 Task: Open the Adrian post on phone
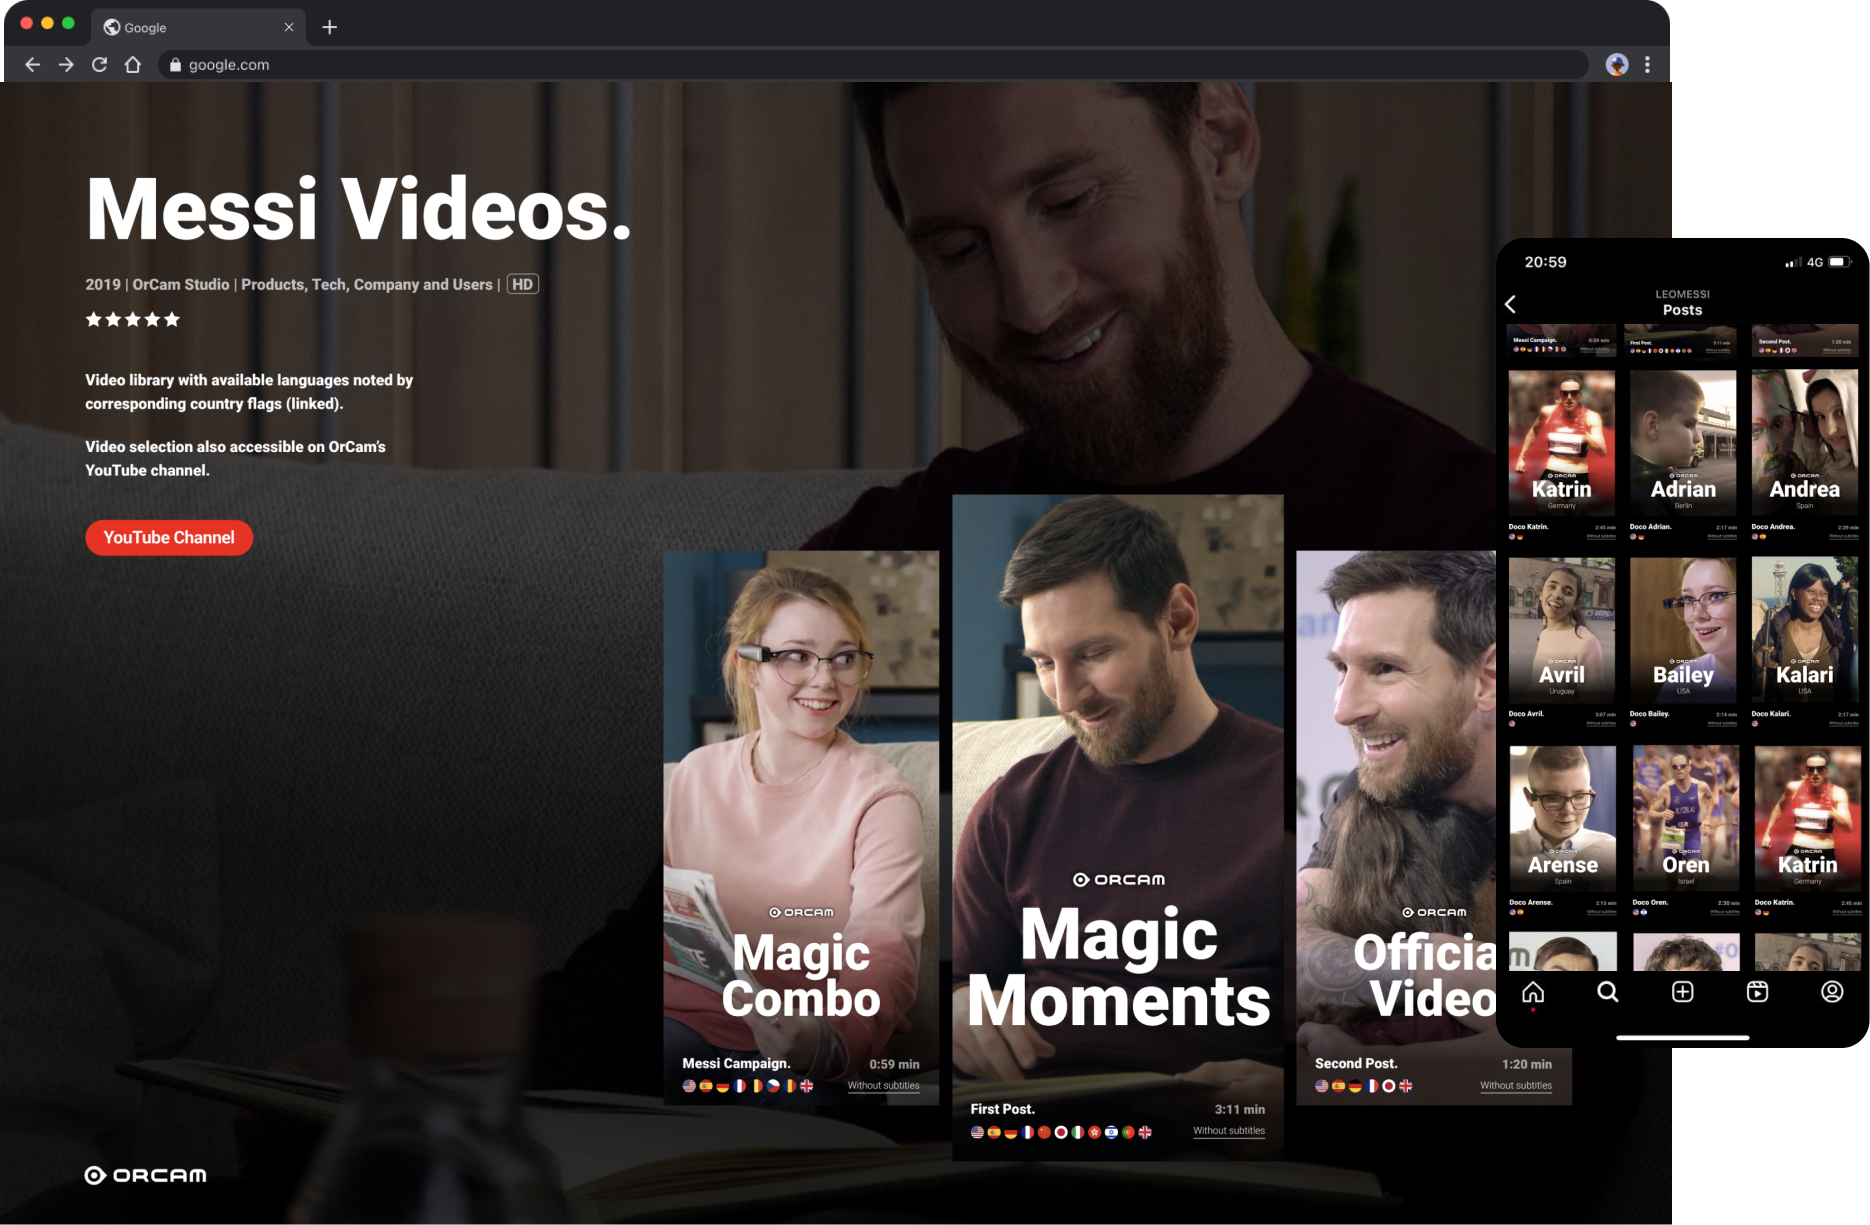[x=1683, y=442]
